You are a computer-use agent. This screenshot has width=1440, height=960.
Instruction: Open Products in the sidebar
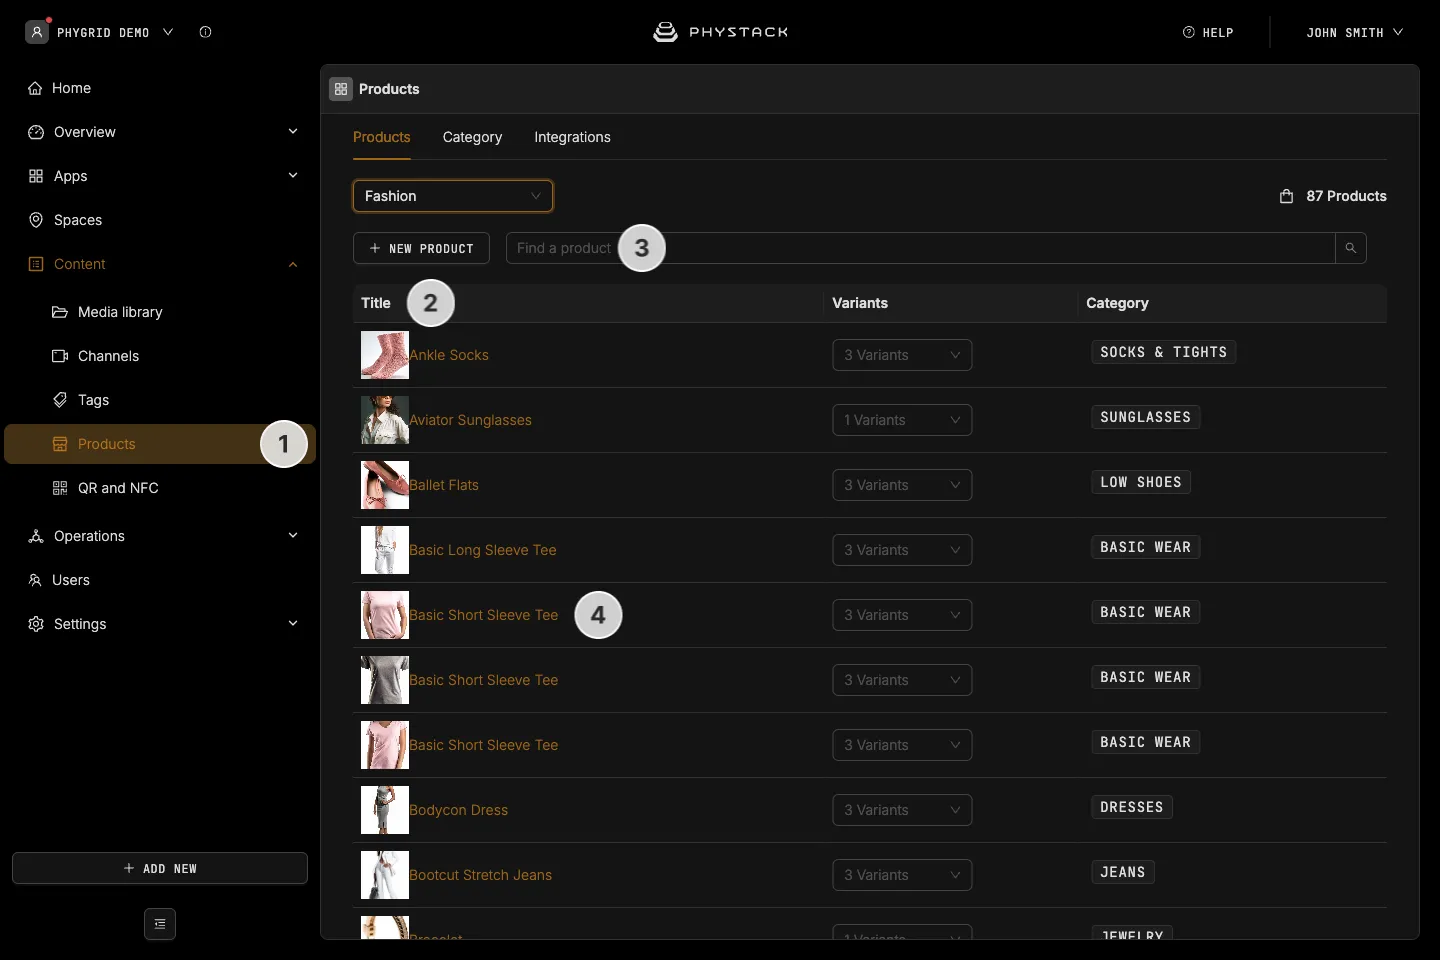160,444
